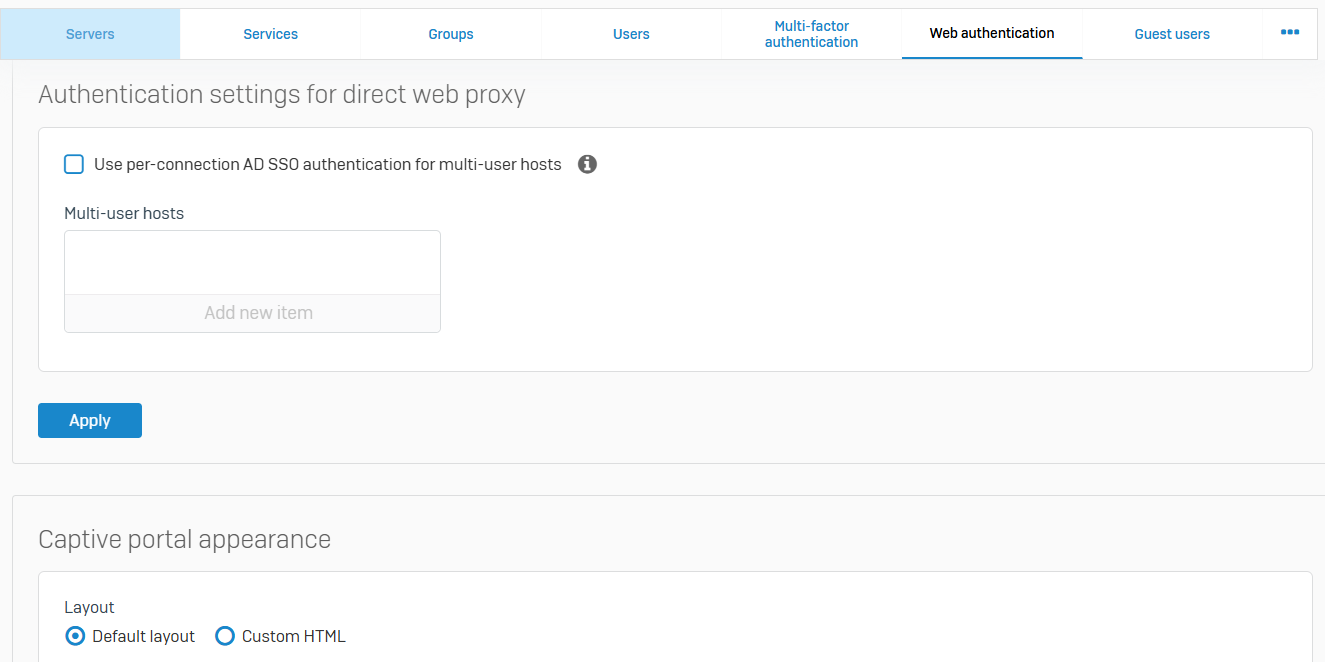This screenshot has width=1325, height=662.
Task: Select the Web authentication tab
Action: tap(992, 34)
